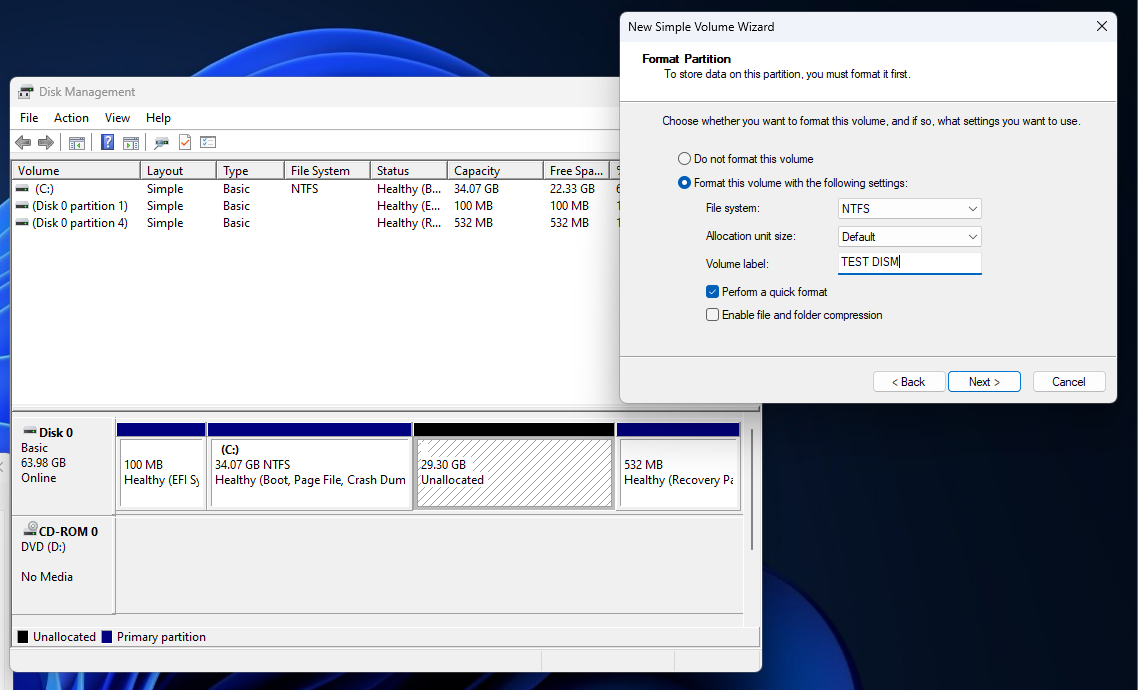
Task: Sort by the Status column header
Action: 409,171
